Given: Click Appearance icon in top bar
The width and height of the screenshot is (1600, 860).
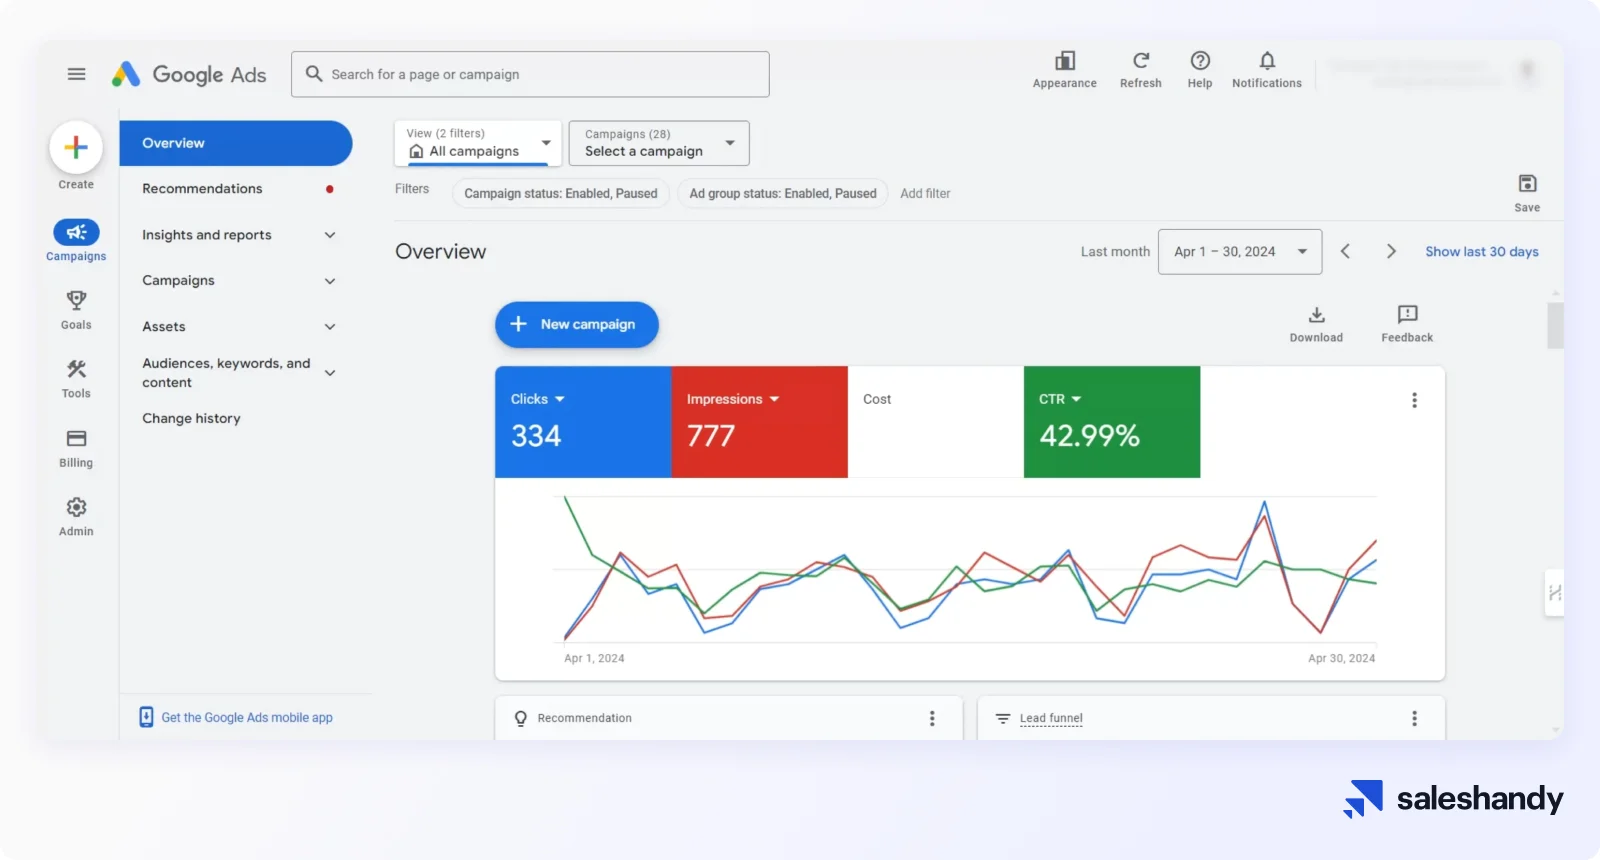Looking at the screenshot, I should (1064, 62).
